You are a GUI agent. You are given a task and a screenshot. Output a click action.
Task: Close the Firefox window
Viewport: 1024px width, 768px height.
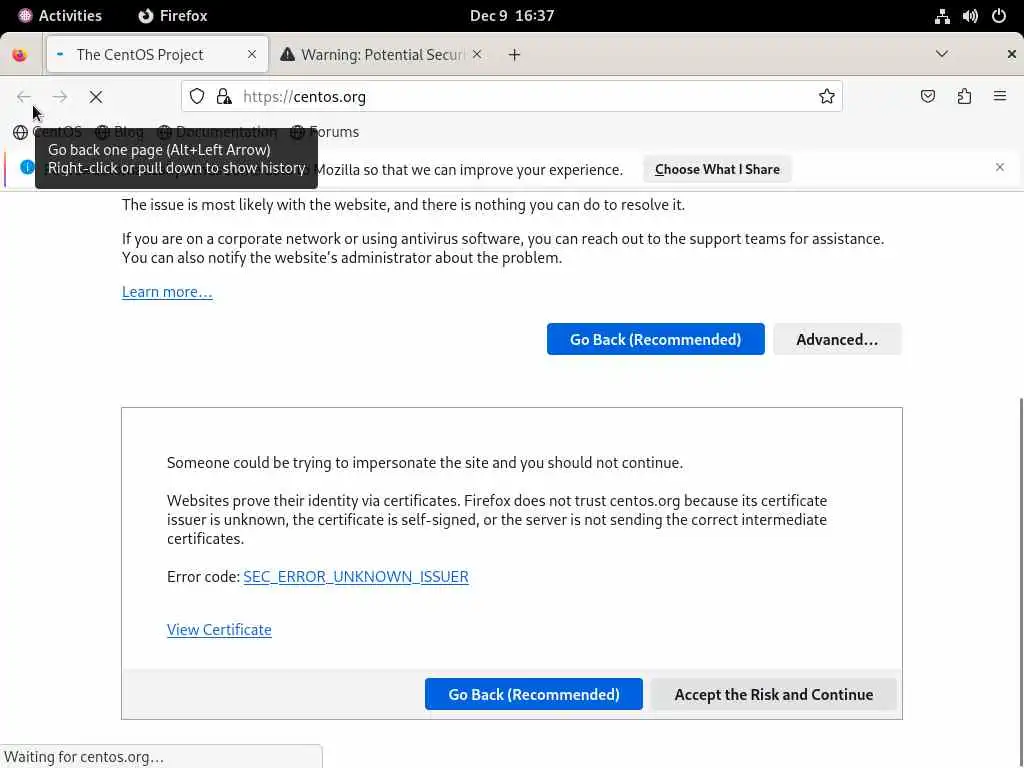point(1012,54)
